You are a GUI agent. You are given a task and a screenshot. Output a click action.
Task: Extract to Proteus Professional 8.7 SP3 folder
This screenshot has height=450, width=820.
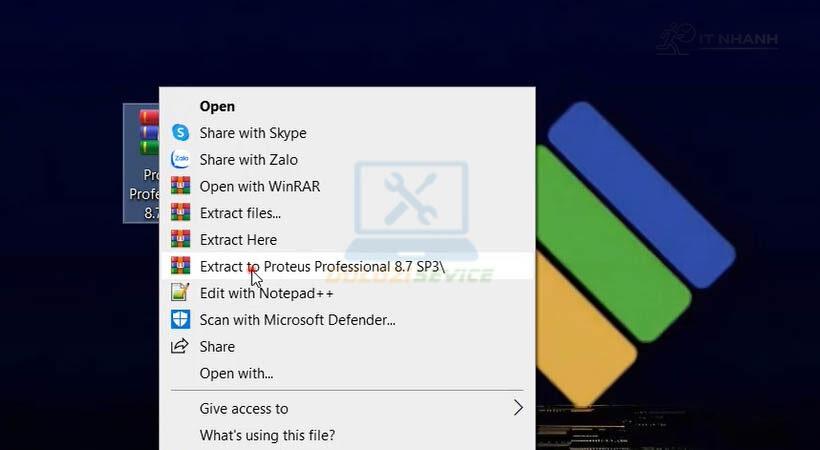pyautogui.click(x=322, y=266)
